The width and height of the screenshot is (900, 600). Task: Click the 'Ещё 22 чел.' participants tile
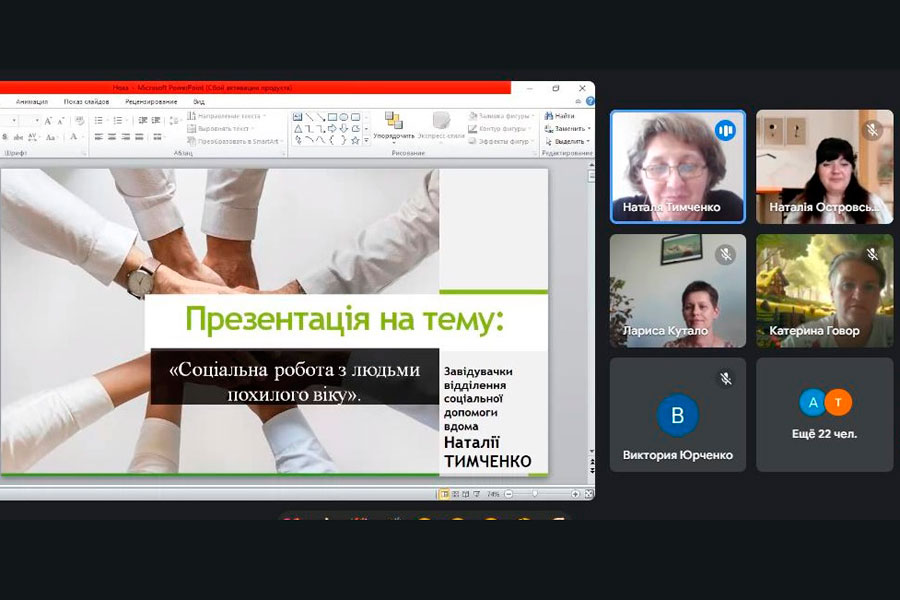pos(824,415)
